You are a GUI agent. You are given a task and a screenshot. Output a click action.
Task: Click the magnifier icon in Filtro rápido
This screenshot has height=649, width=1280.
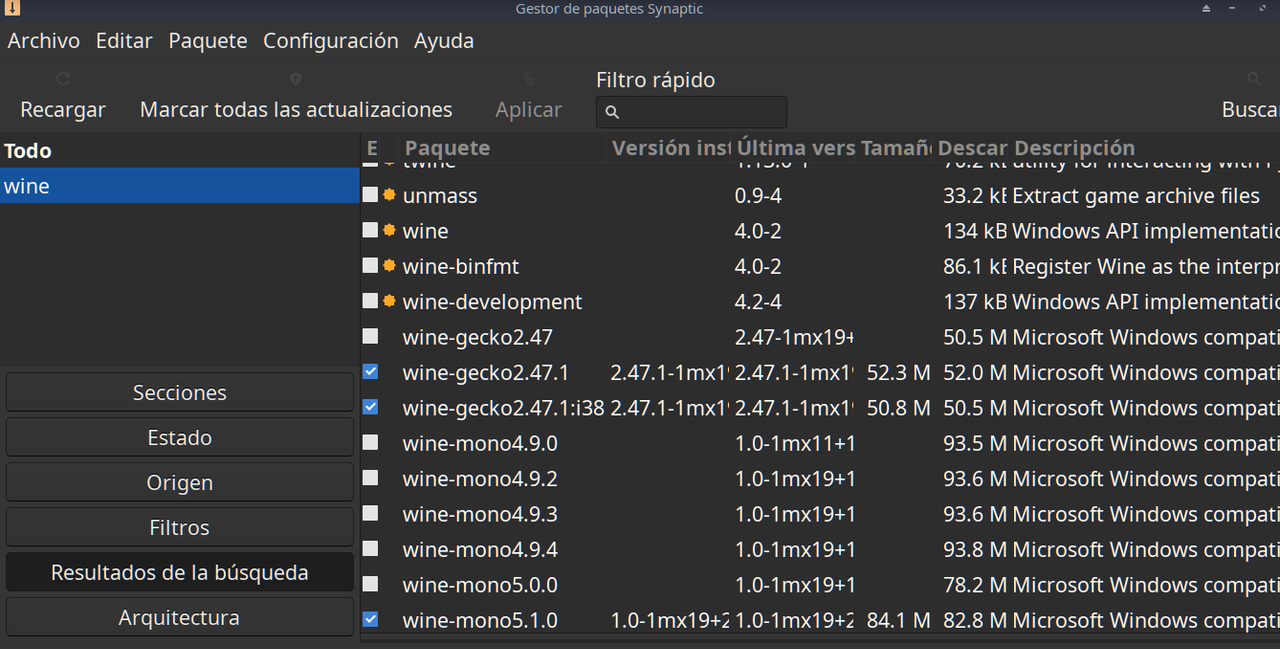click(x=613, y=112)
